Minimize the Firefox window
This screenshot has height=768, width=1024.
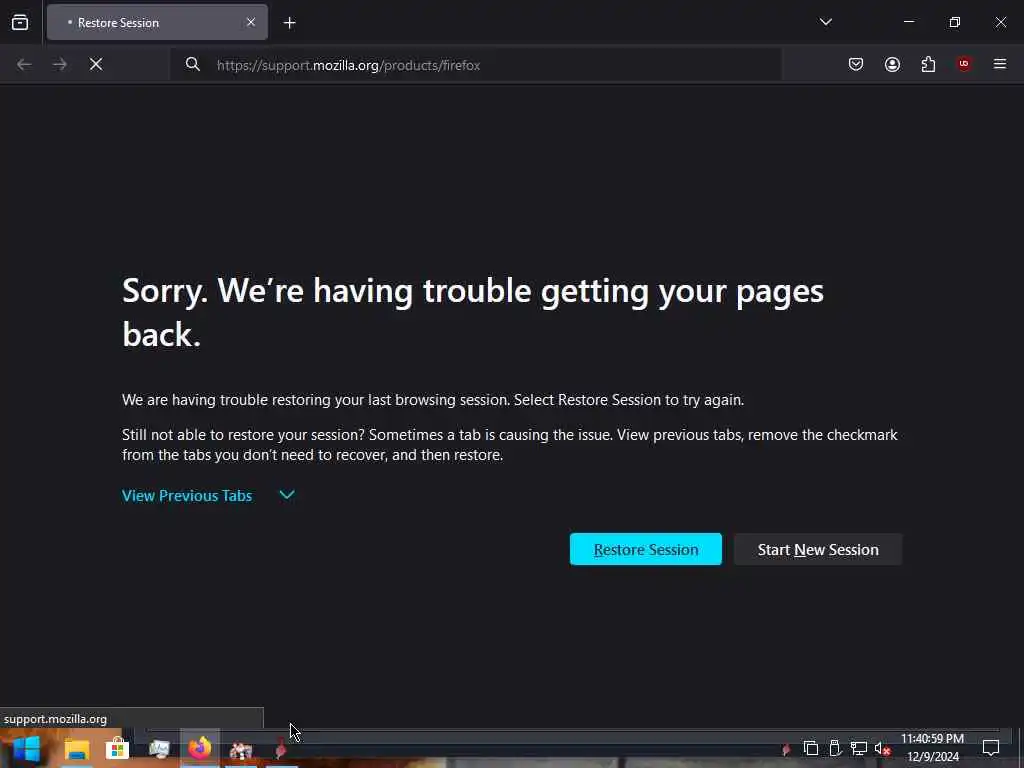pos(908,22)
